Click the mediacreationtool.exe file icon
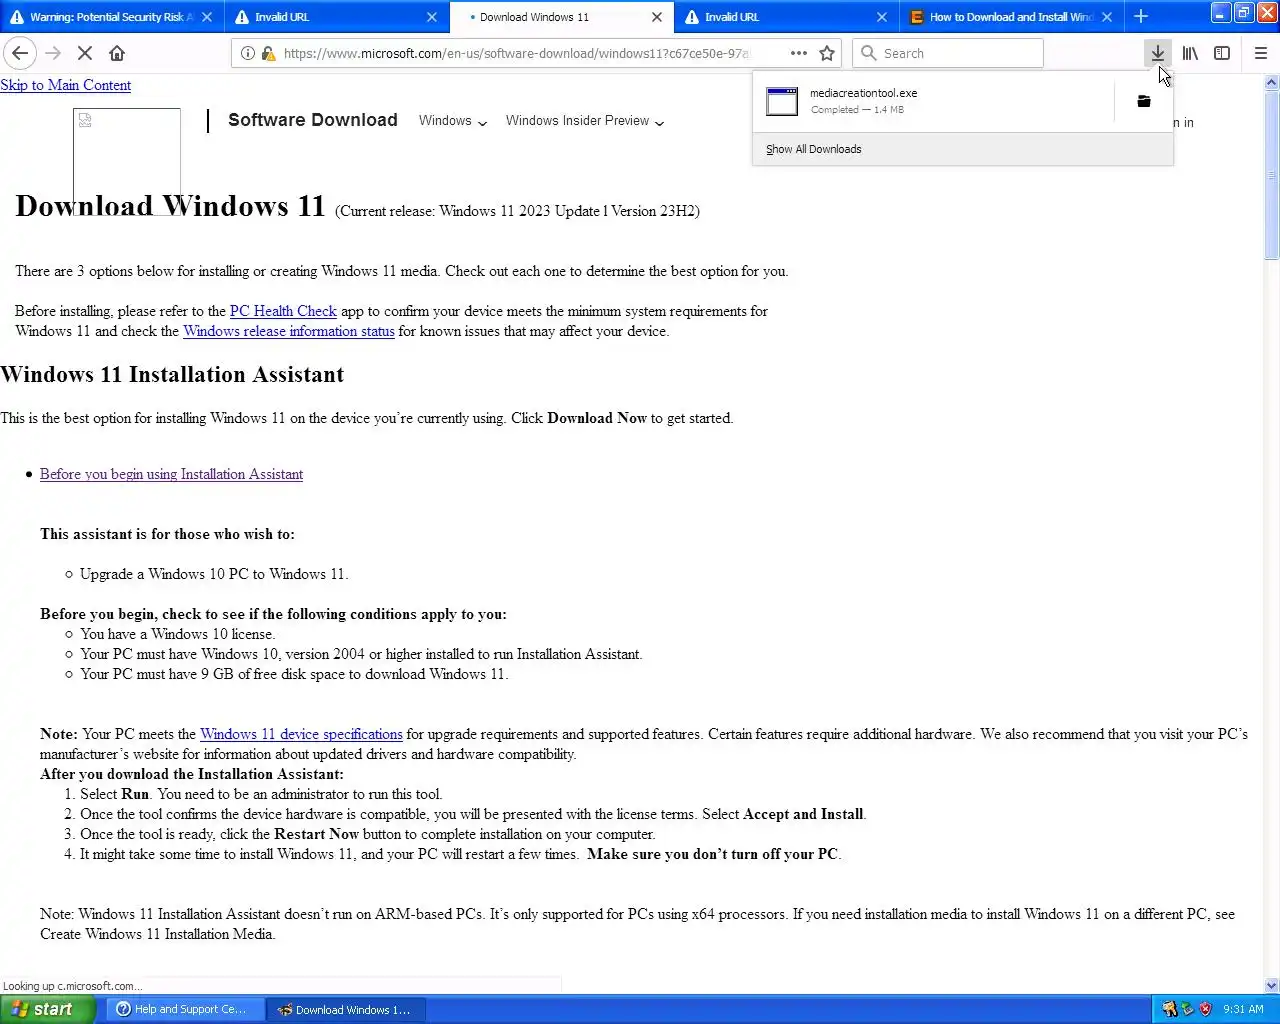The height and width of the screenshot is (1024, 1280). click(x=782, y=101)
